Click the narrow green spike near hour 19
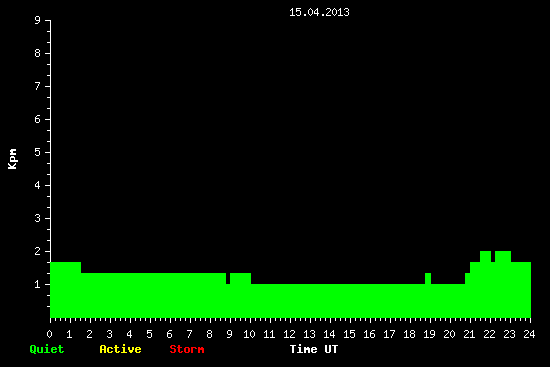 [x=428, y=279]
